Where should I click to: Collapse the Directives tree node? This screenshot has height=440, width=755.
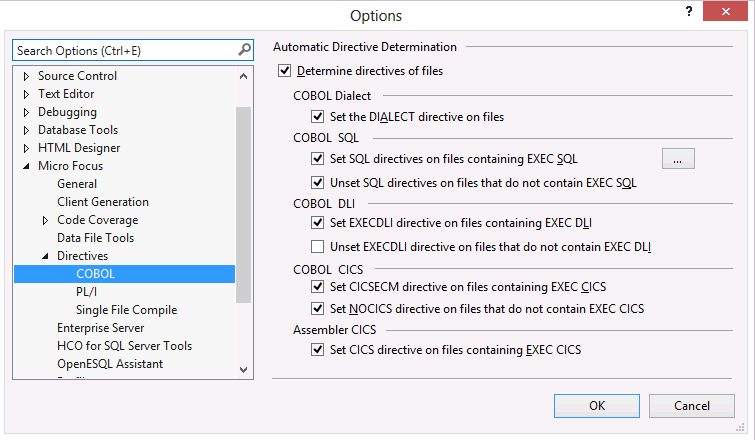coord(45,257)
